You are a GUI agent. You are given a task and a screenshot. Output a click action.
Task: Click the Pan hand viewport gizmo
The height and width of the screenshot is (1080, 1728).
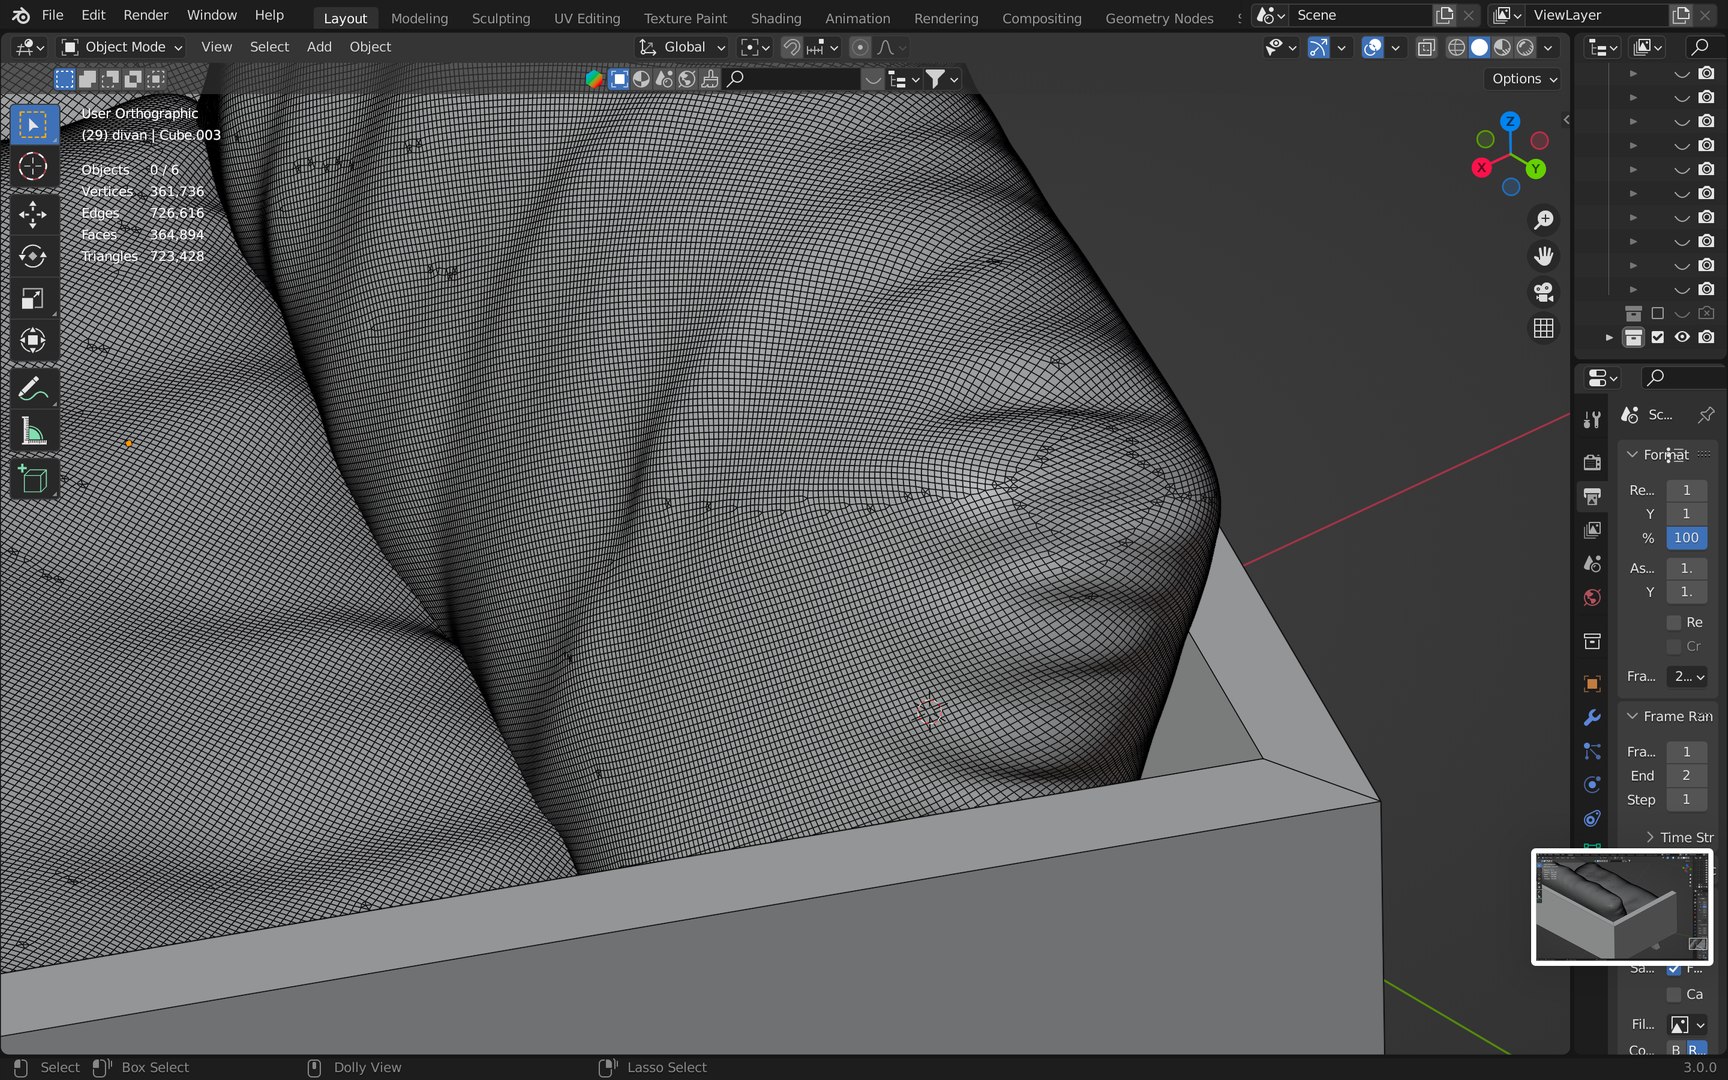1544,256
